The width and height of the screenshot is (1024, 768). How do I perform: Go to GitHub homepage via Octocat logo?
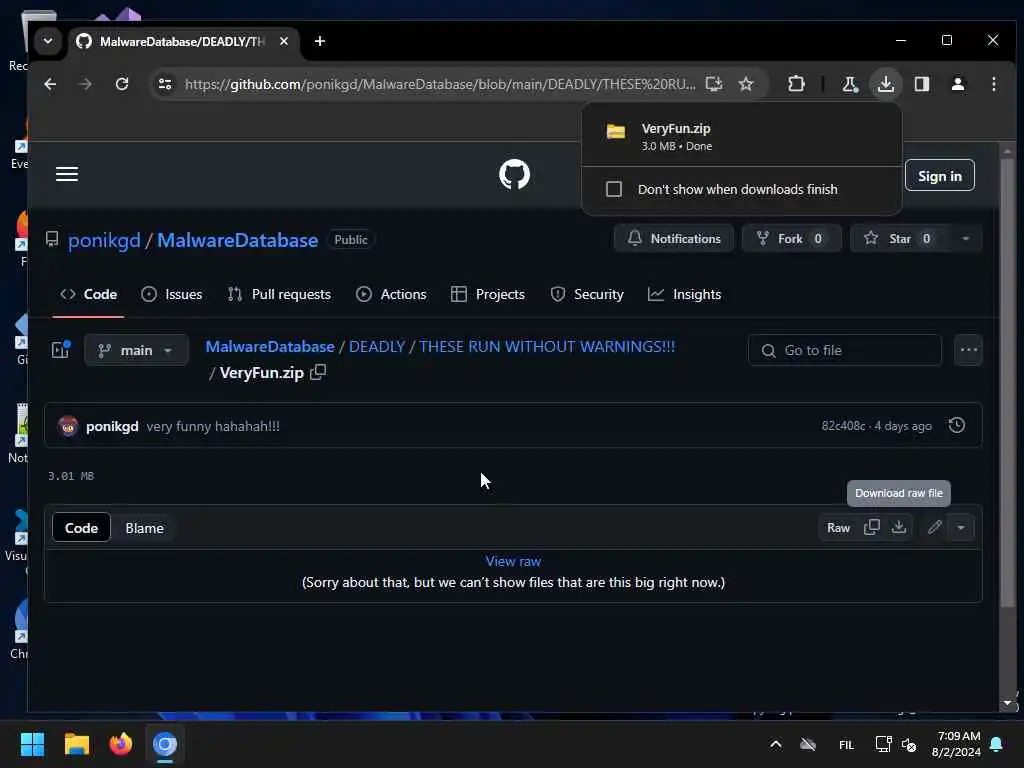point(515,174)
